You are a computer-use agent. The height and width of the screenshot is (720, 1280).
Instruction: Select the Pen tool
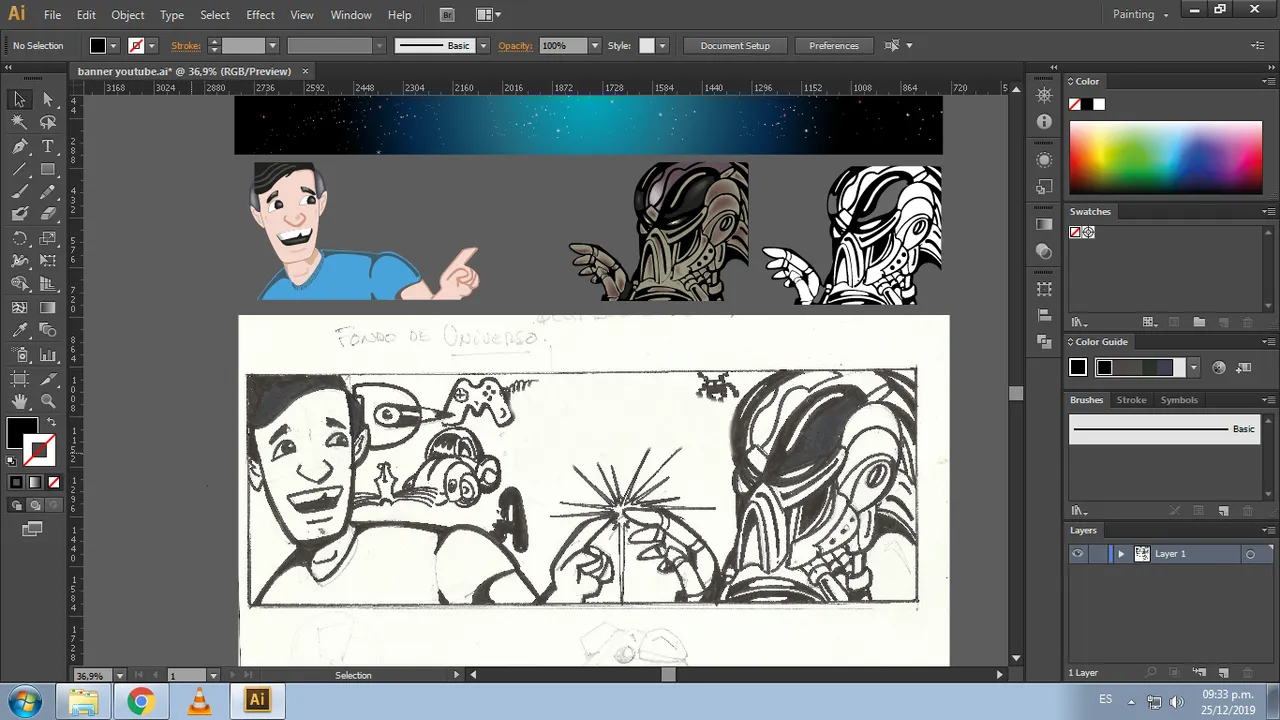point(19,146)
